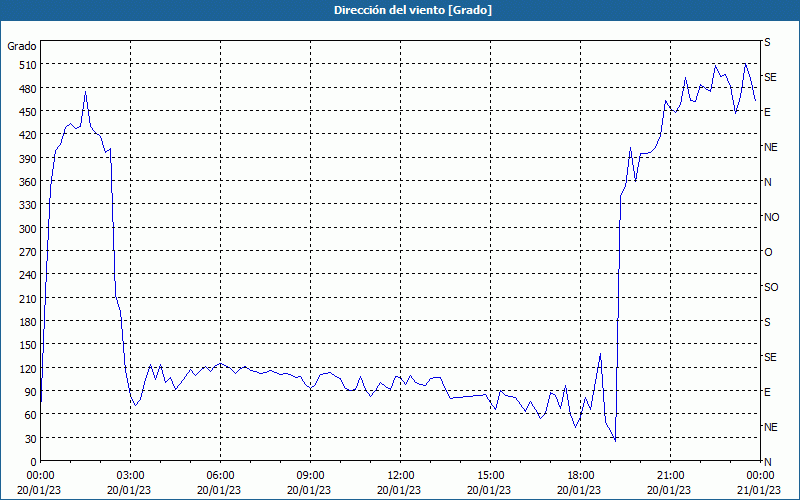This screenshot has height=500, width=800.
Task: Click the 09:00 time tick label
Action: pyautogui.click(x=310, y=476)
